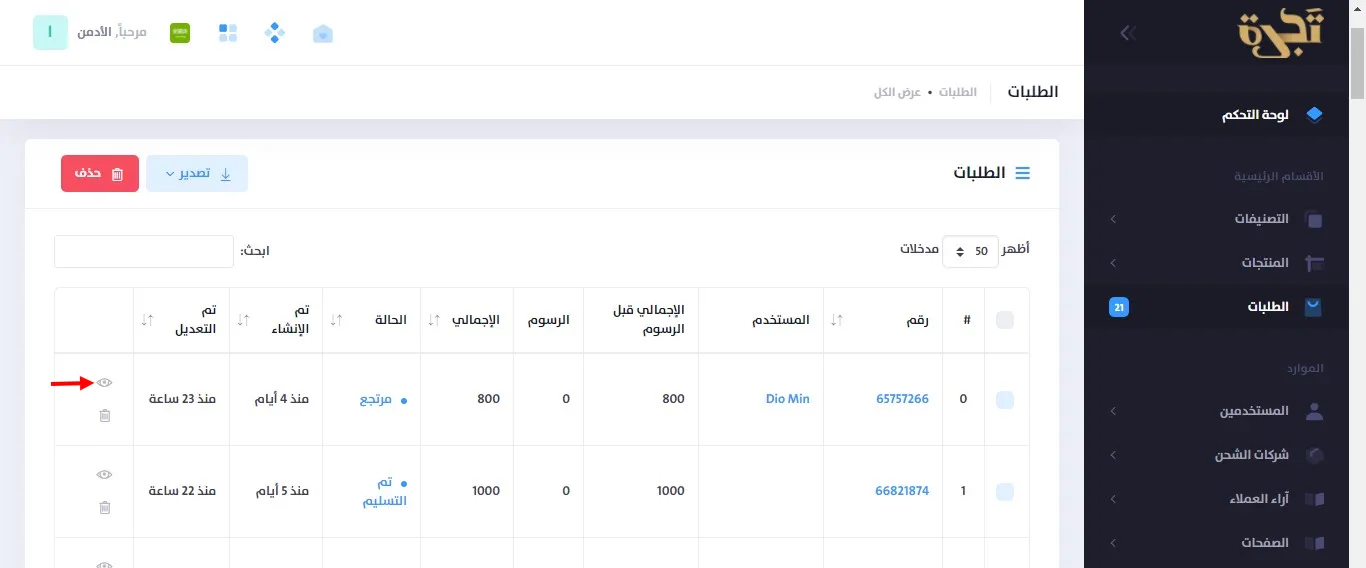The image size is (1366, 568).
Task: Open the Dio Min user link
Action: (785, 399)
